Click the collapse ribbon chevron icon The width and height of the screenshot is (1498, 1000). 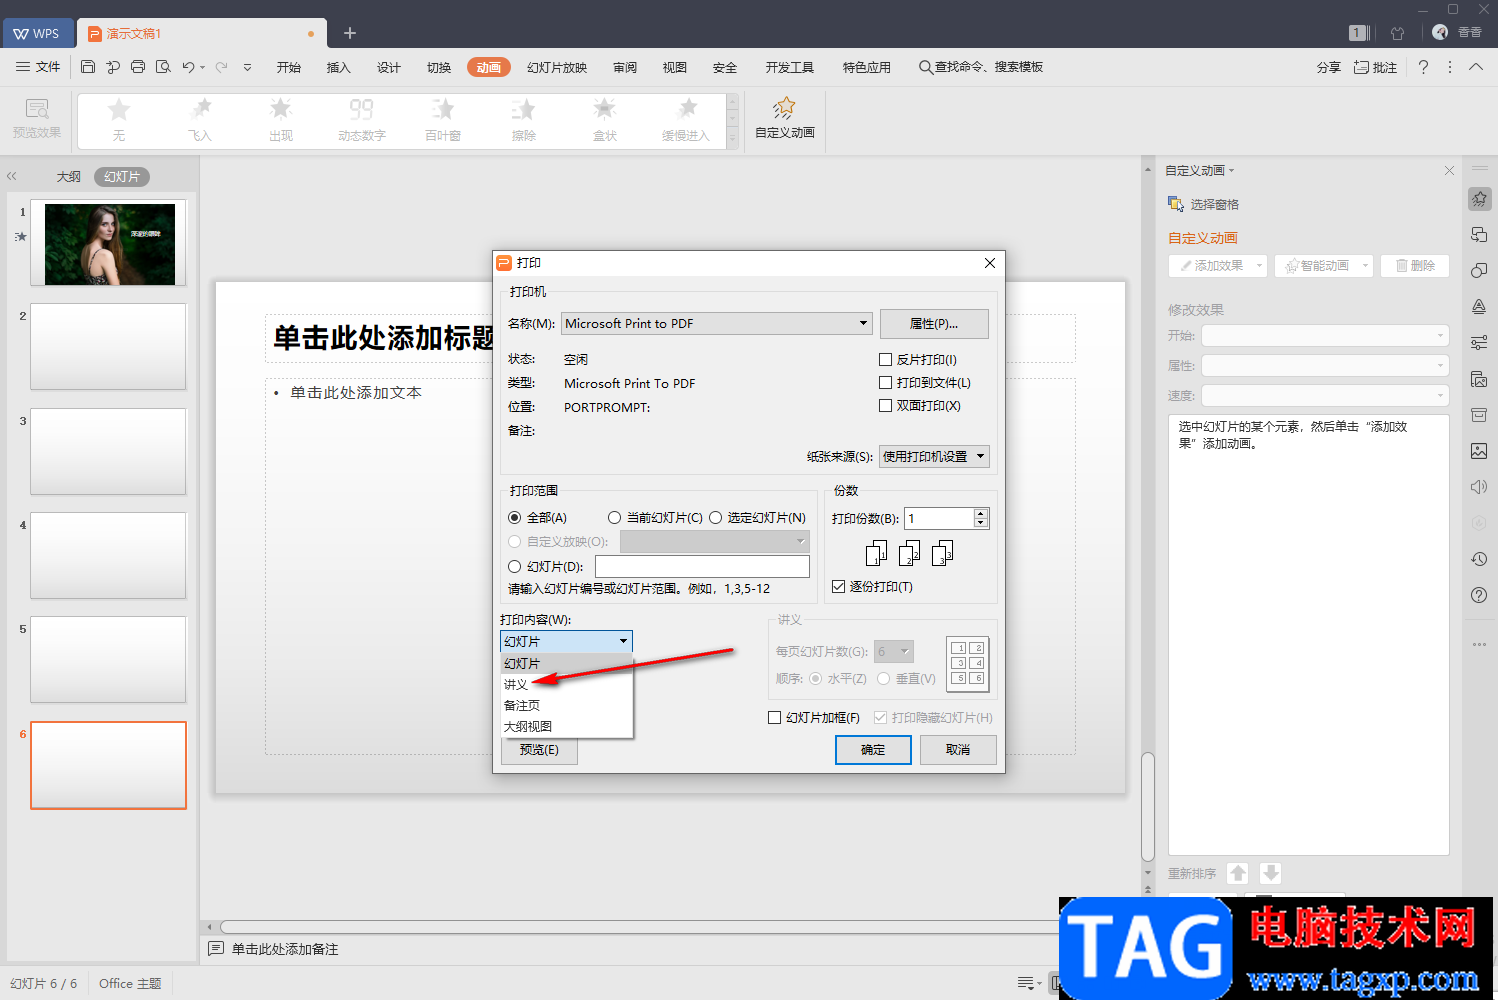1476,67
